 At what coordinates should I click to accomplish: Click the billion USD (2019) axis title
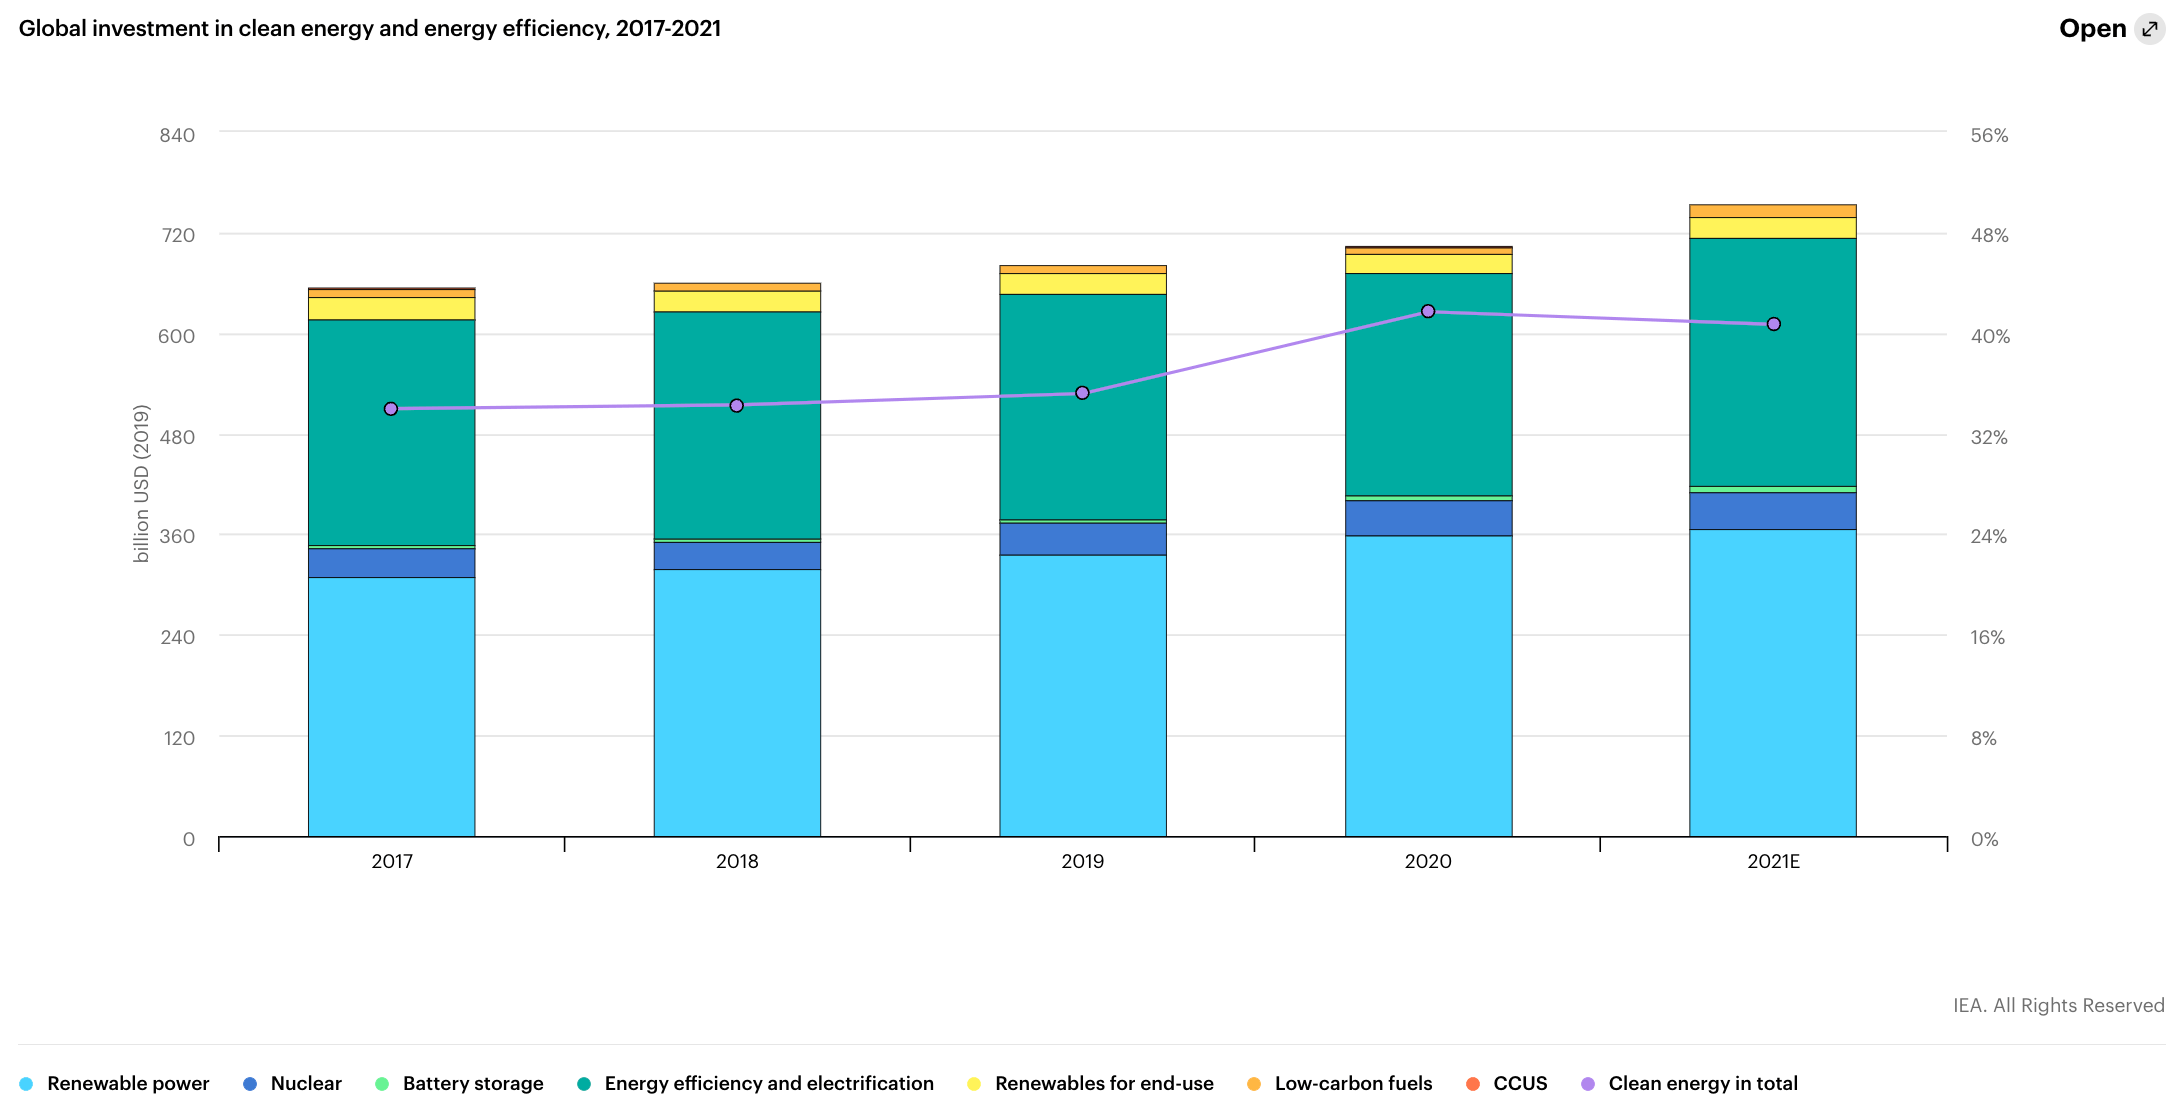click(141, 484)
